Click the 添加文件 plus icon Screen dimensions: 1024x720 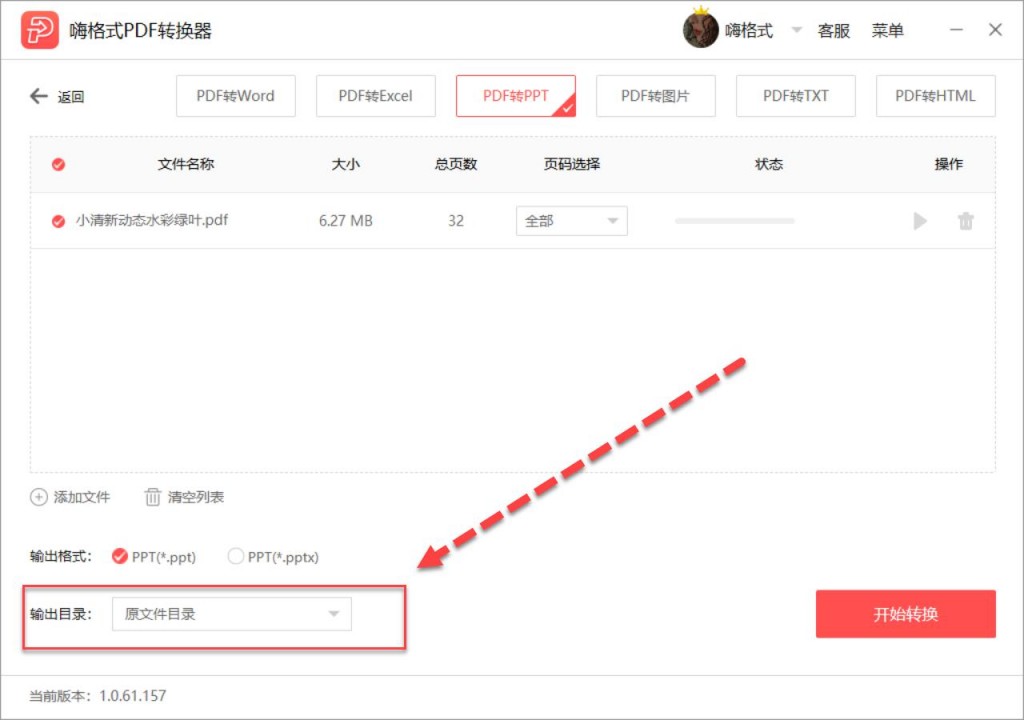pos(39,497)
